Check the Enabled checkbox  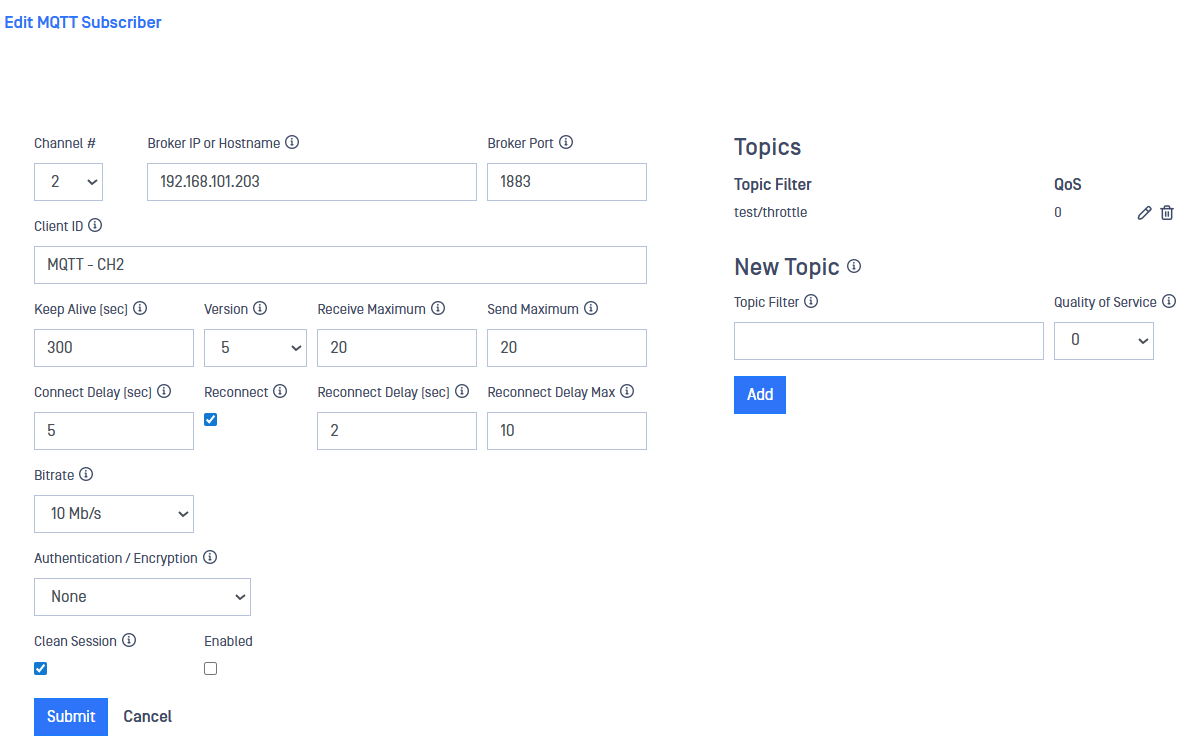click(211, 669)
